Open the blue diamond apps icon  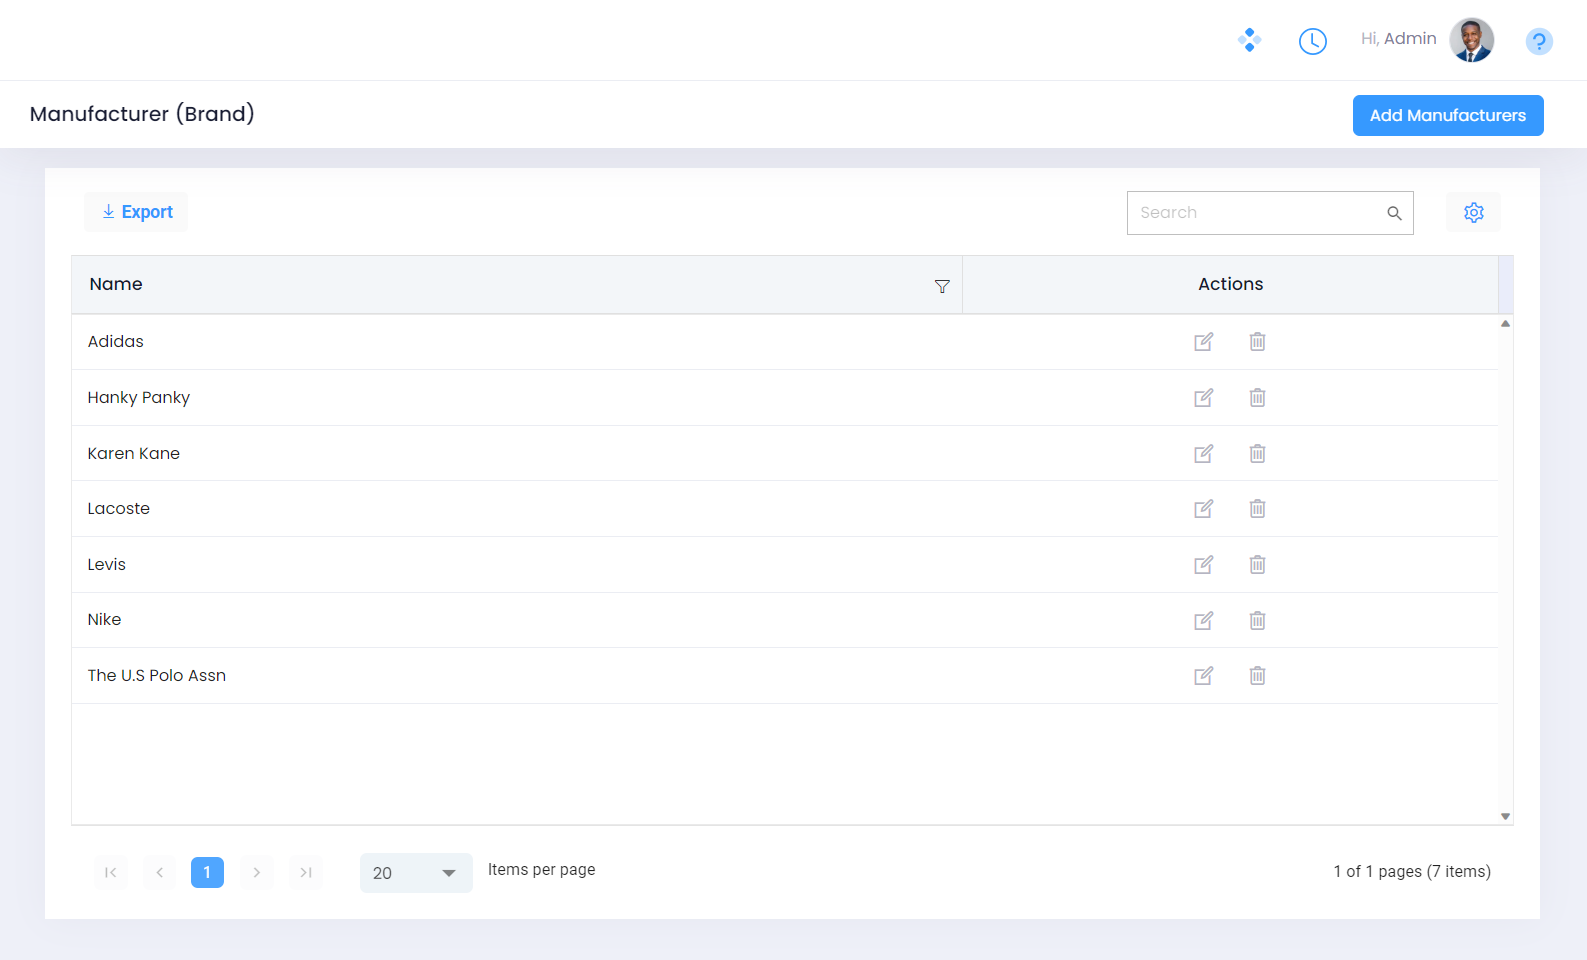tap(1249, 40)
